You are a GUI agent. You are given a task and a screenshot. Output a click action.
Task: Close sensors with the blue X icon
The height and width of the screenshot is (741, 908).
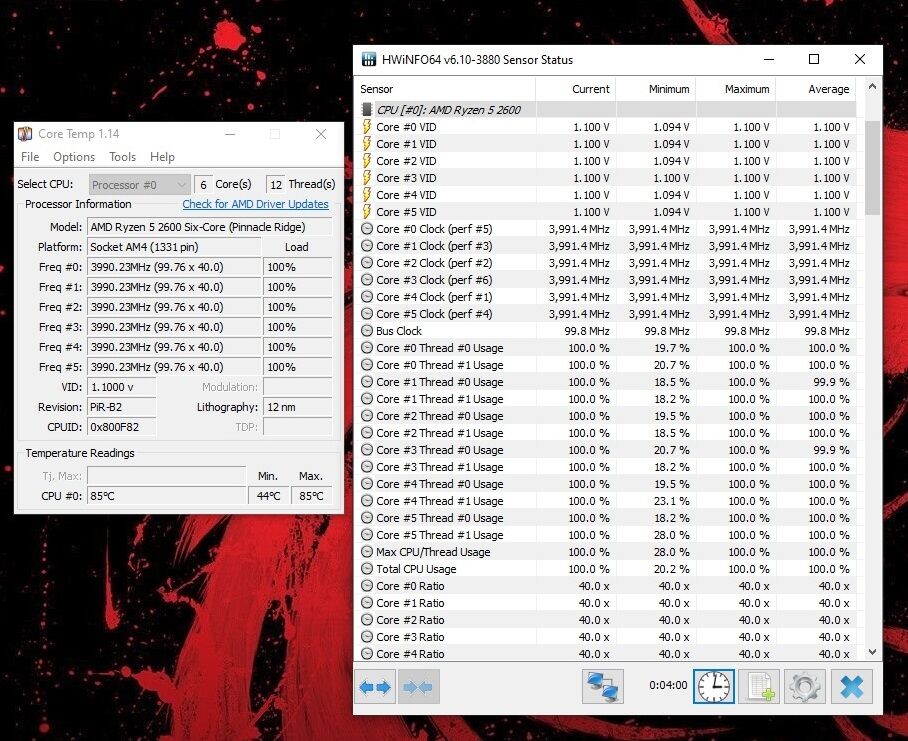pos(852,687)
